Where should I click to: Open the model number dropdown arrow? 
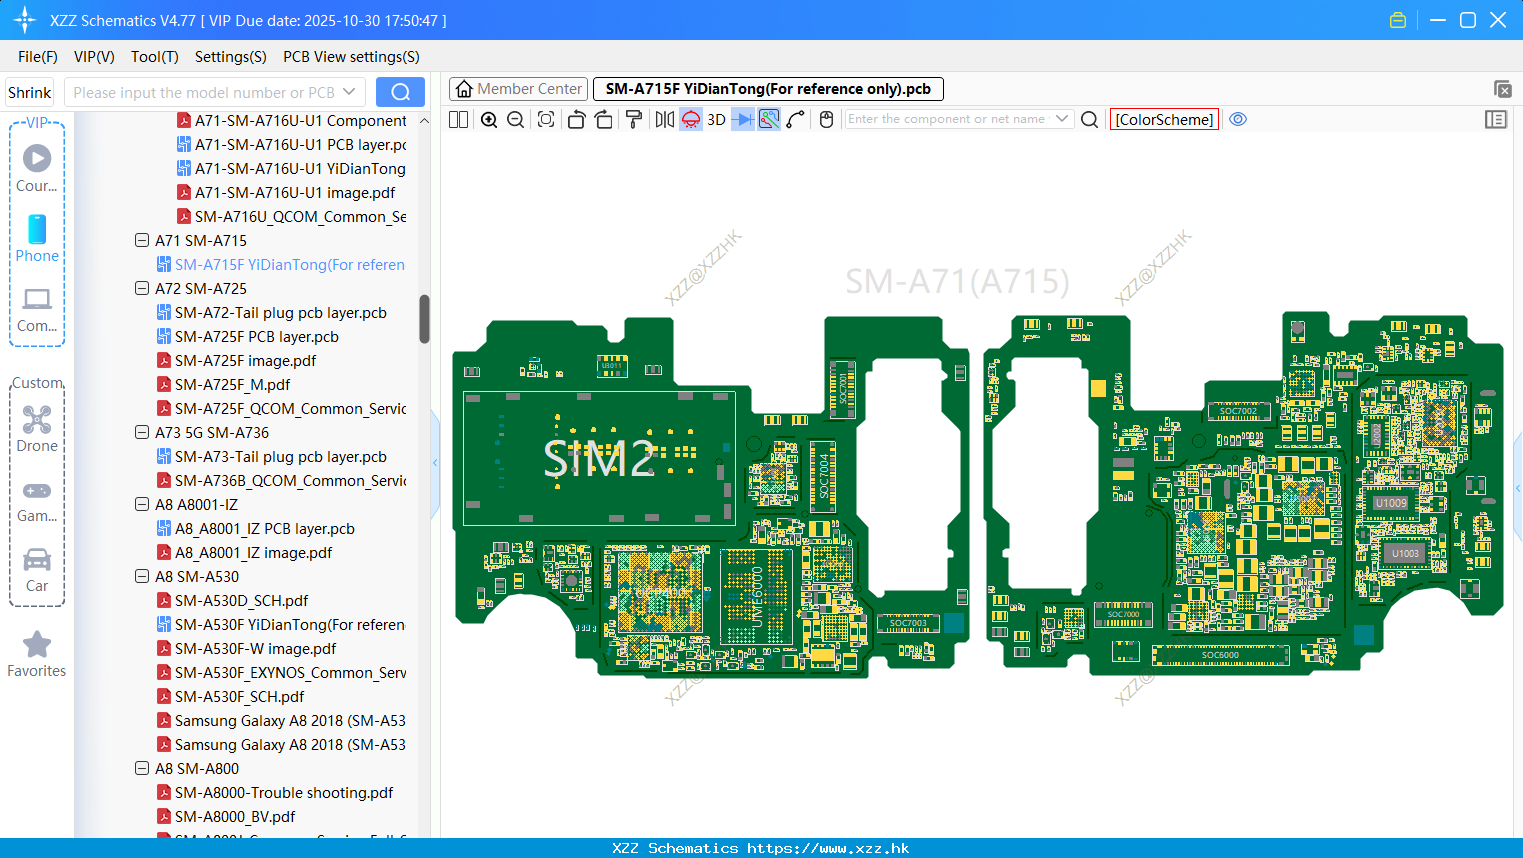349,92
